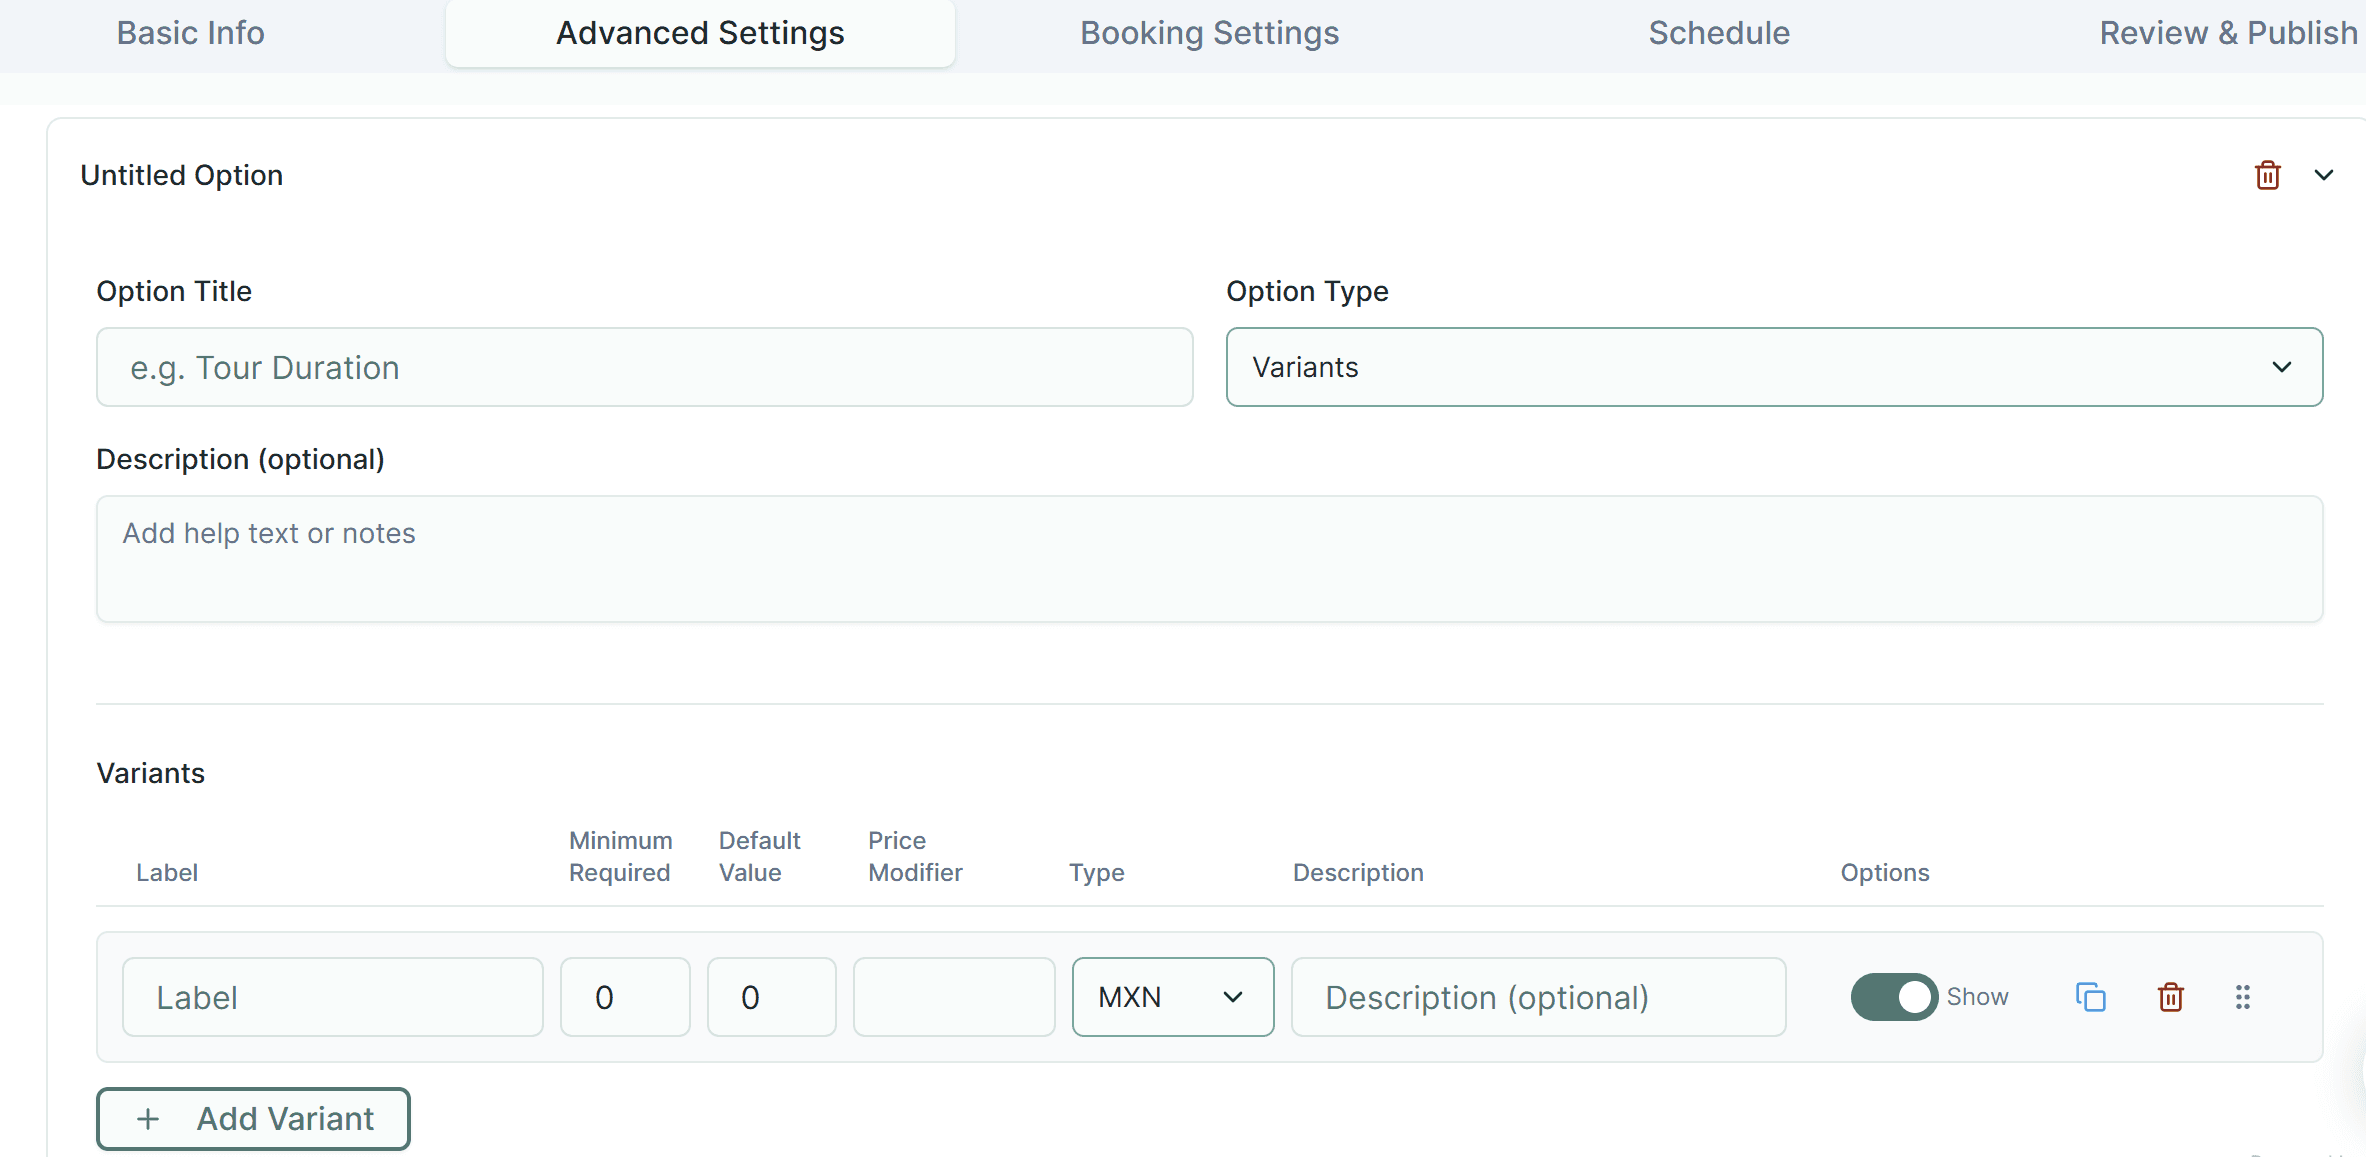Toggle the variant Show switch off
2366x1157 pixels.
click(x=1894, y=997)
